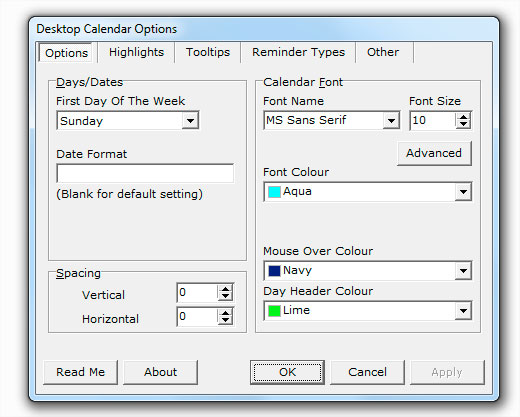Decrease Font Size with down arrow
520x417 pixels.
point(463,124)
